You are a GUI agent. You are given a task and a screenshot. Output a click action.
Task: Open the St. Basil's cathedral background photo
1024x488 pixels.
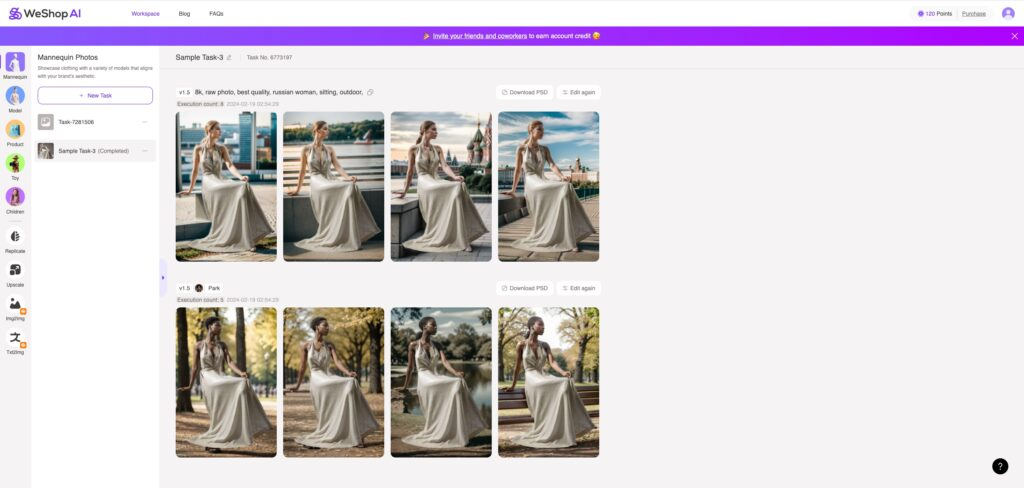click(441, 186)
